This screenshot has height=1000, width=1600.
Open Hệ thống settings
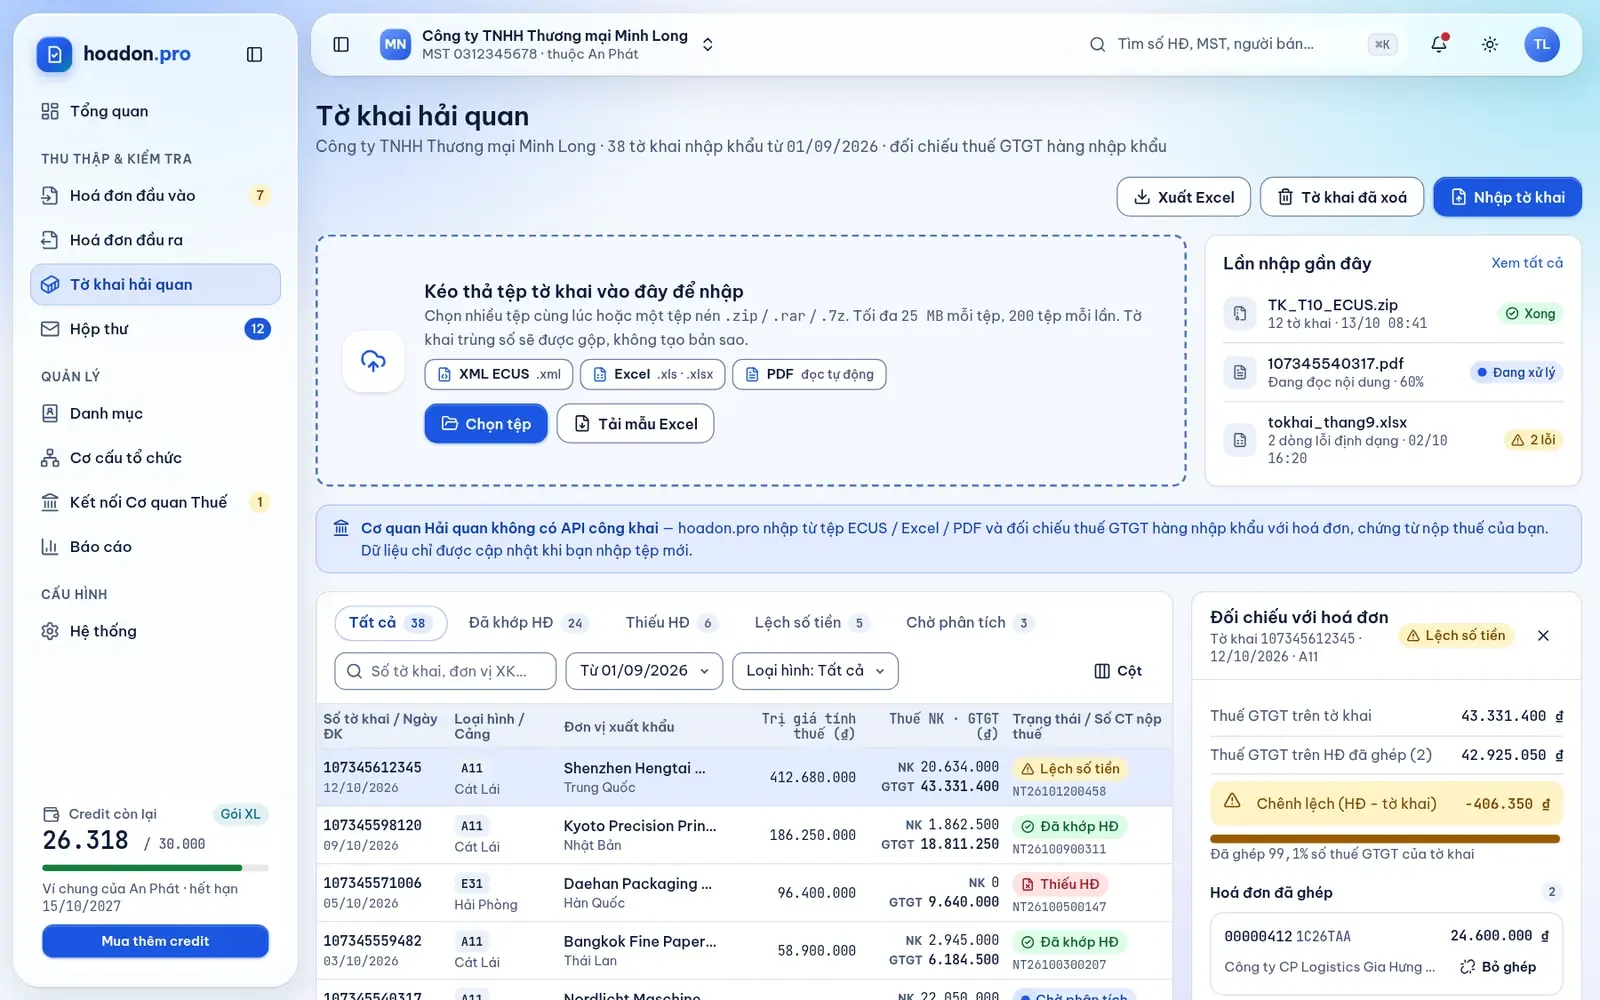[155, 631]
